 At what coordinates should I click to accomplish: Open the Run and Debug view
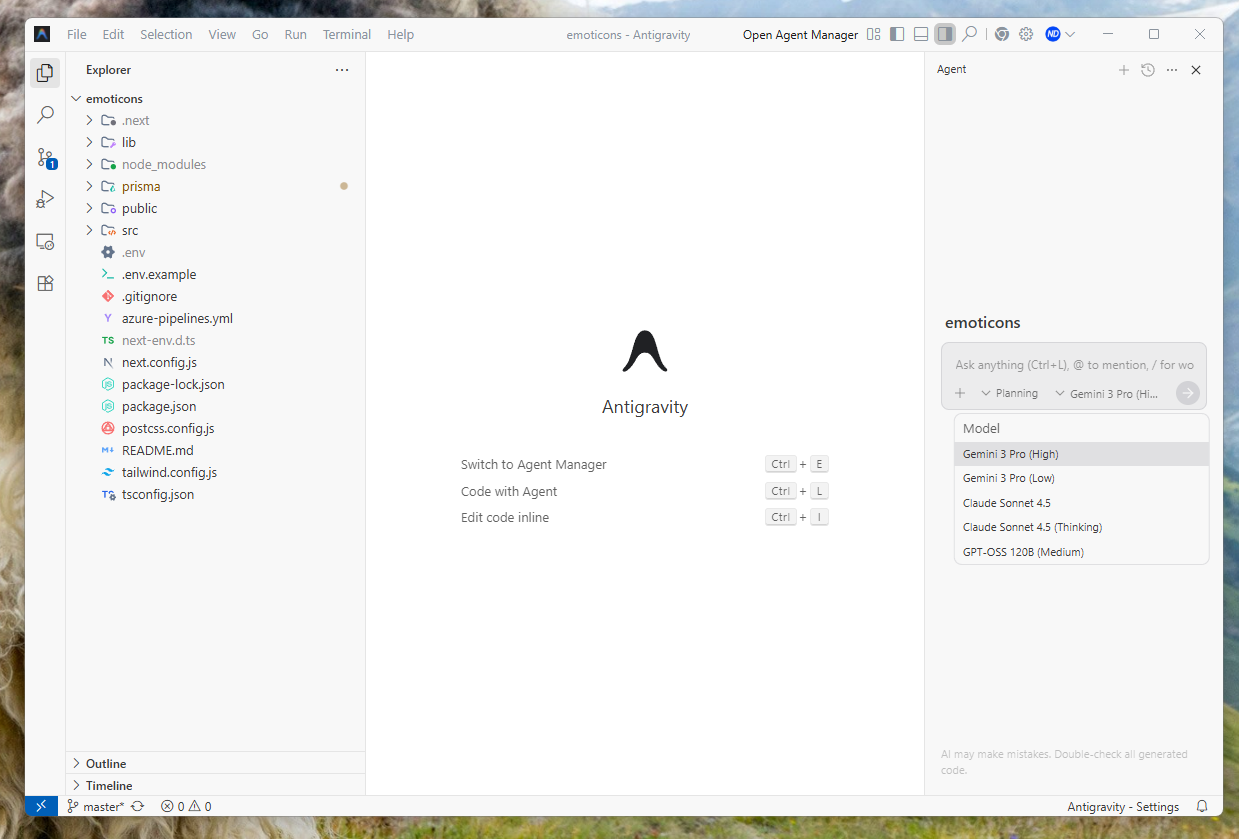point(45,199)
